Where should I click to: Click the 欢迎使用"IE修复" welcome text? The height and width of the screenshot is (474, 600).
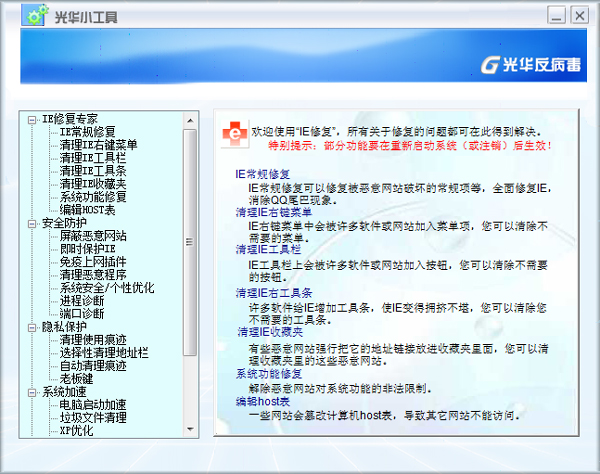396,132
